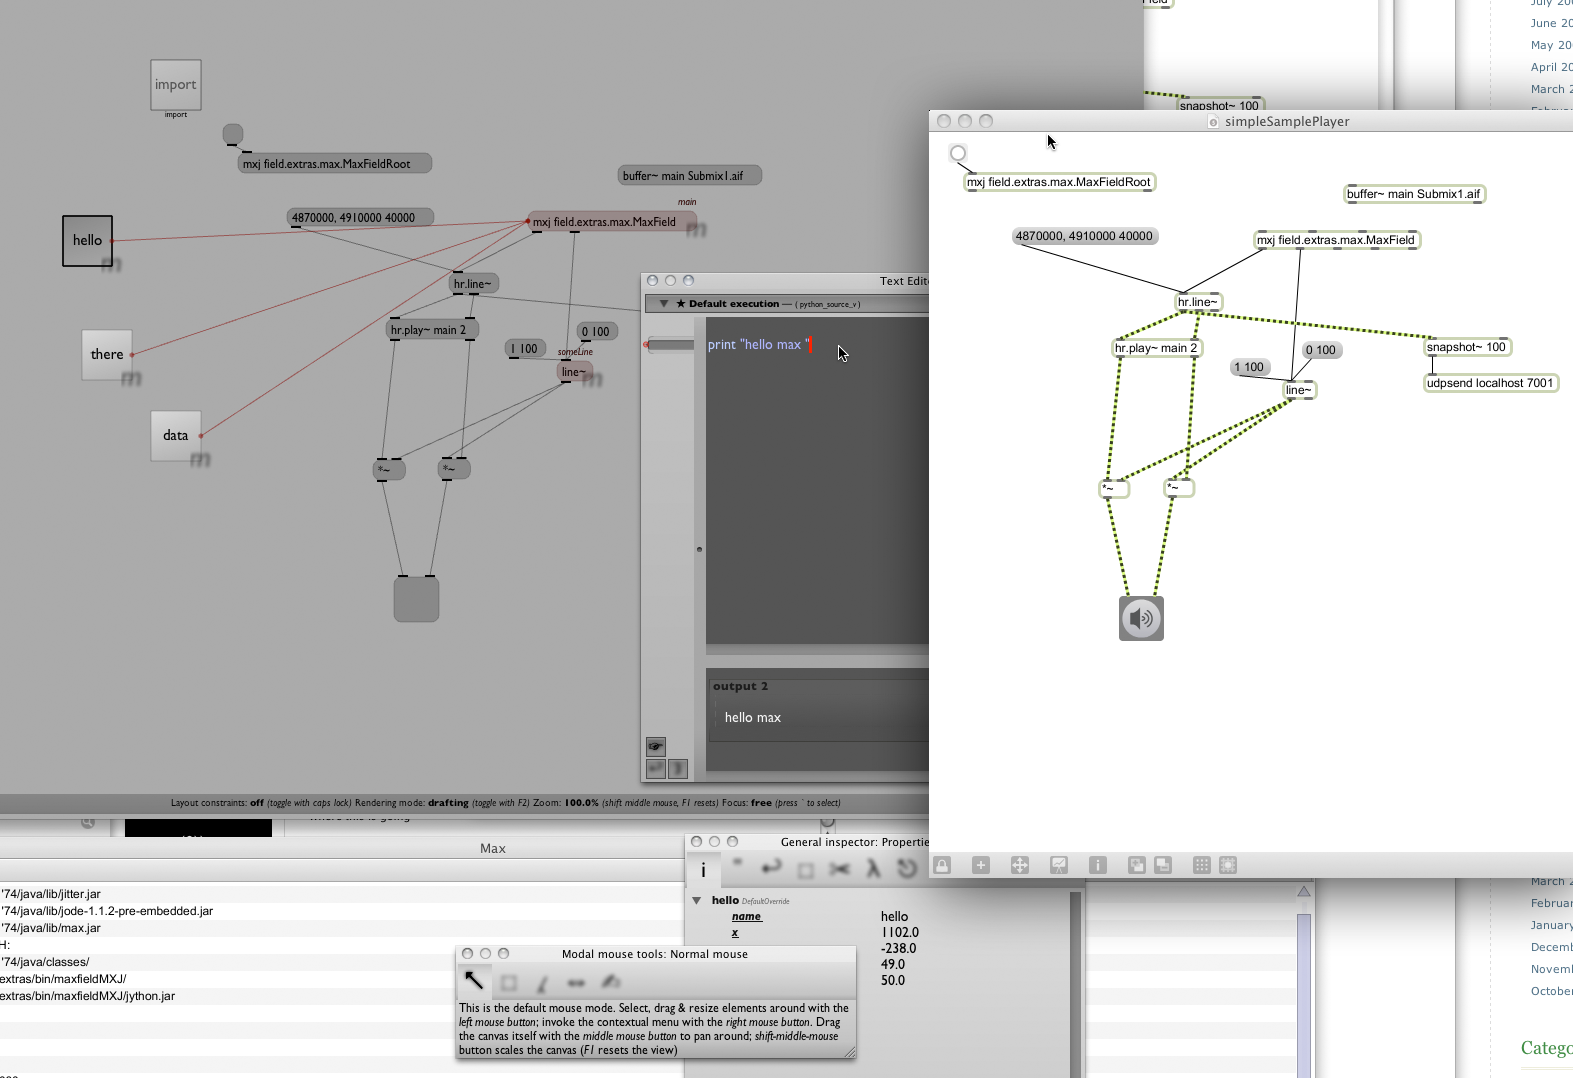Click the speaker audio output object

[x=1141, y=618]
